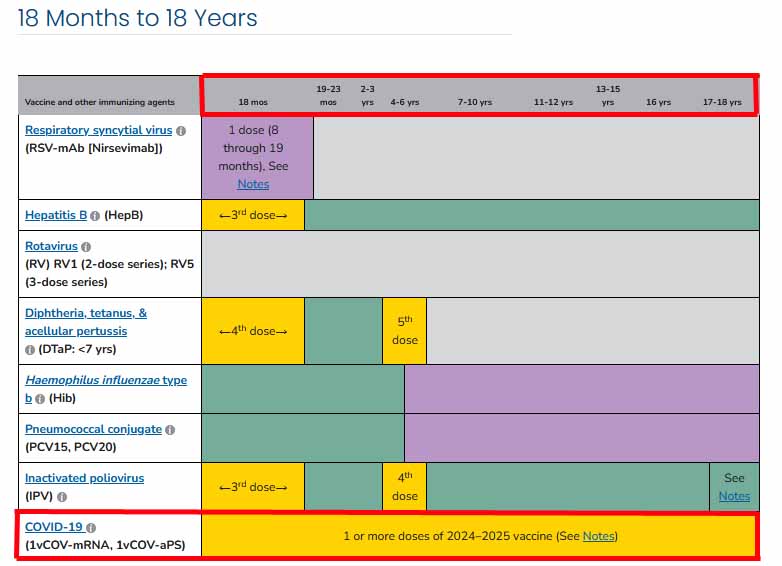Image resolution: width=782 pixels, height=566 pixels.
Task: Click Notes link in RSV purple cell
Action: tap(253, 184)
